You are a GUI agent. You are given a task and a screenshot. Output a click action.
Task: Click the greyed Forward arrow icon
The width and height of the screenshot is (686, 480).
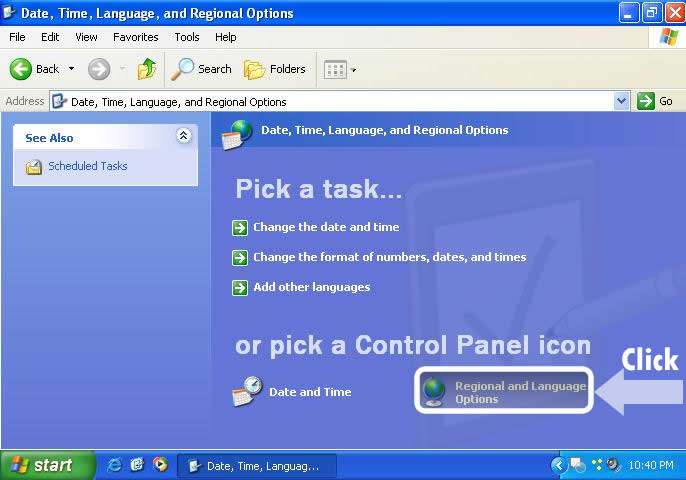(x=99, y=69)
